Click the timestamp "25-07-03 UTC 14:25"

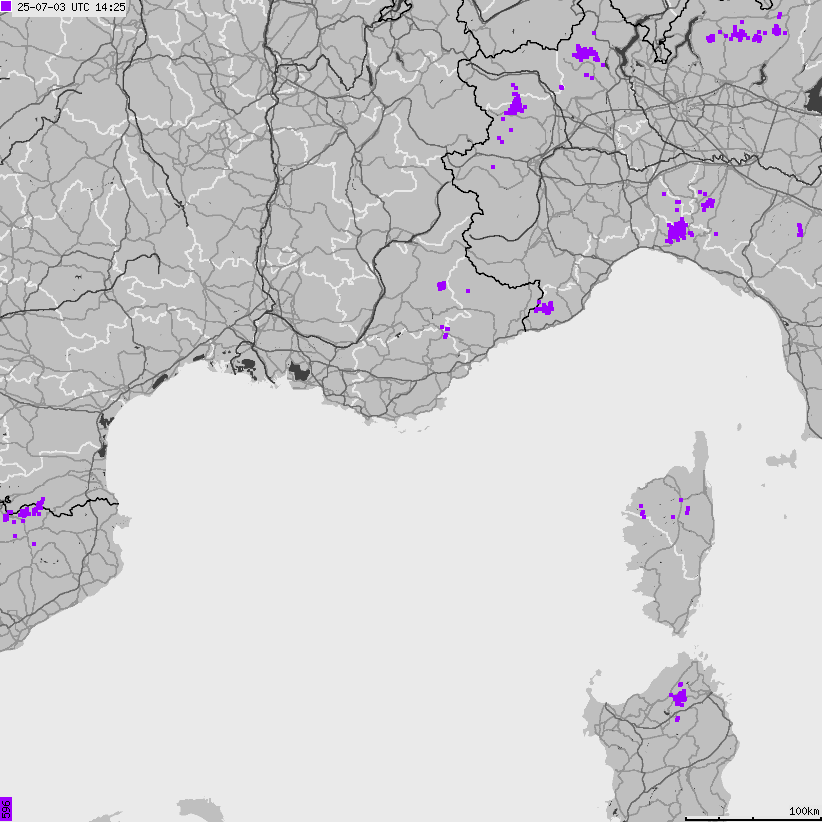[71, 8]
